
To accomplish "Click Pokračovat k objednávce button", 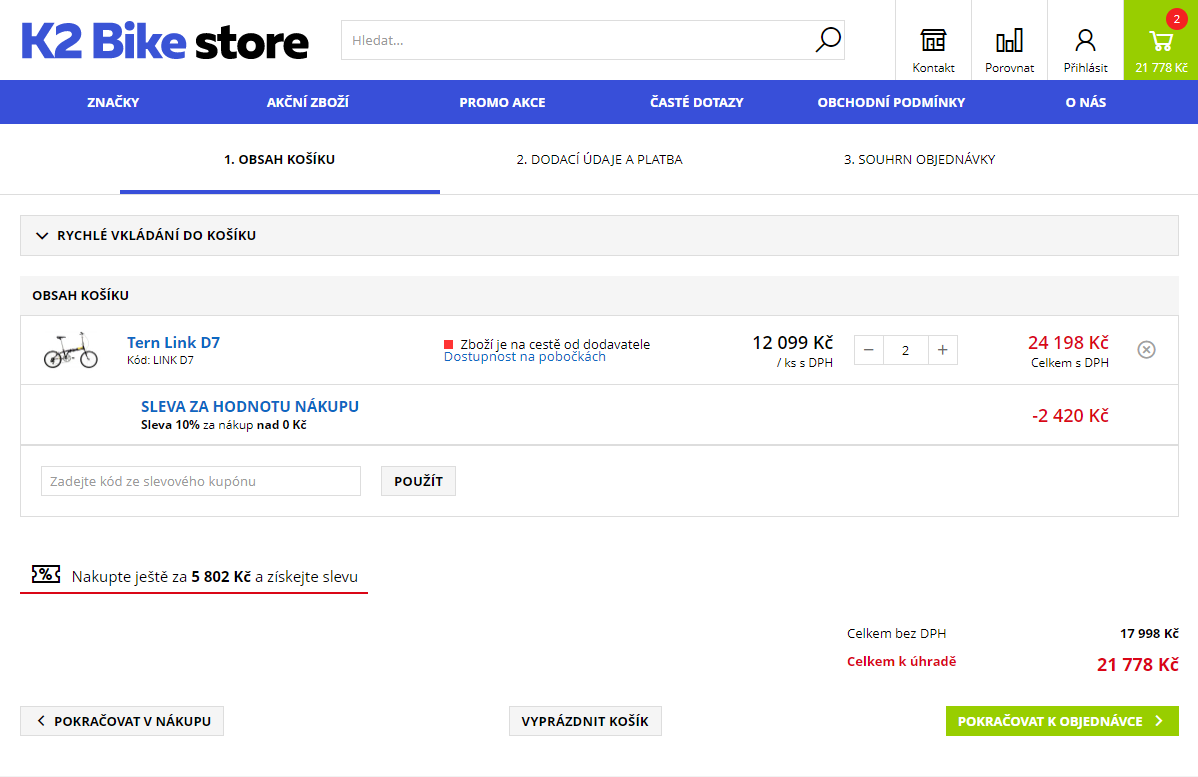I will click(1062, 721).
